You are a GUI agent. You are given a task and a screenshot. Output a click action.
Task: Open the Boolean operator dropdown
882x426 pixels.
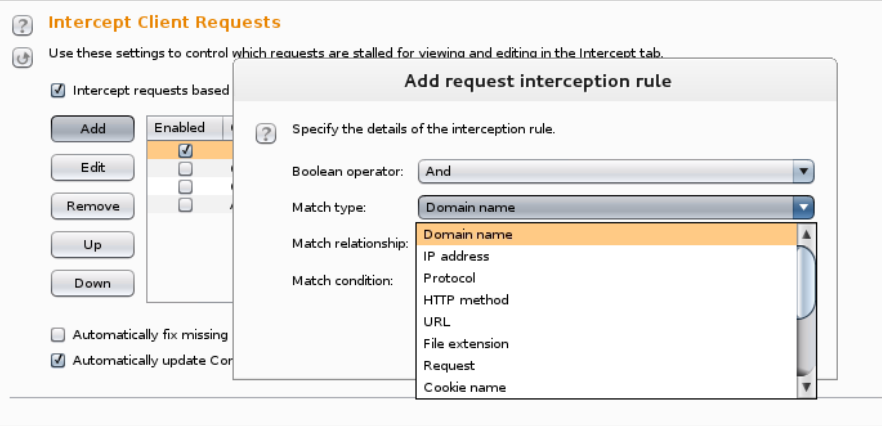(615, 171)
